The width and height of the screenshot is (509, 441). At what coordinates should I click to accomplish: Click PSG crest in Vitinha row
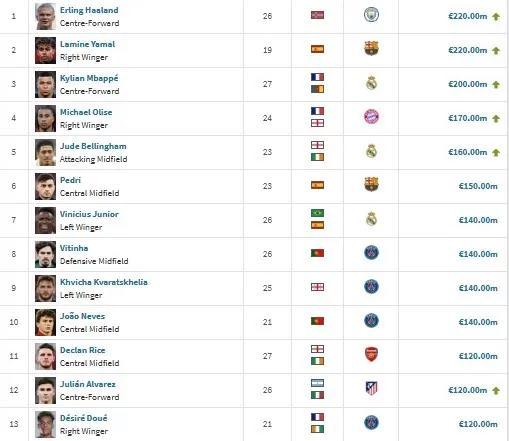pyautogui.click(x=371, y=253)
